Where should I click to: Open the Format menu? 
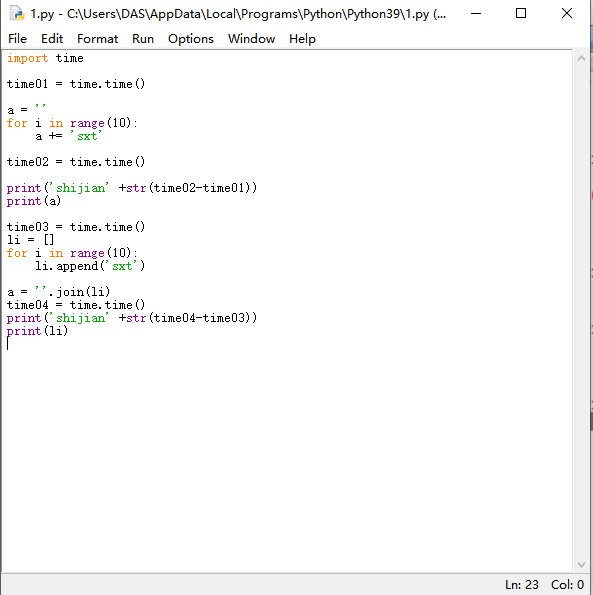(98, 39)
